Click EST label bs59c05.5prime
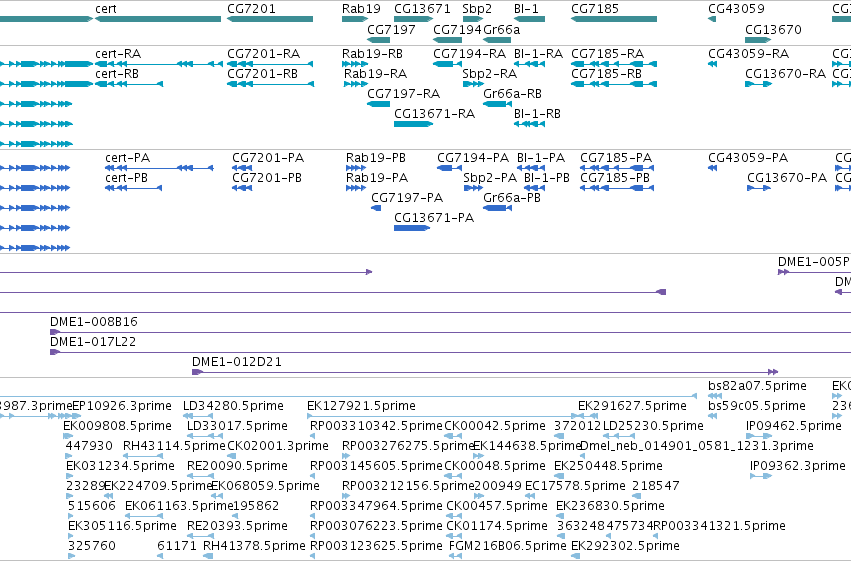The width and height of the screenshot is (851, 561). (757, 406)
